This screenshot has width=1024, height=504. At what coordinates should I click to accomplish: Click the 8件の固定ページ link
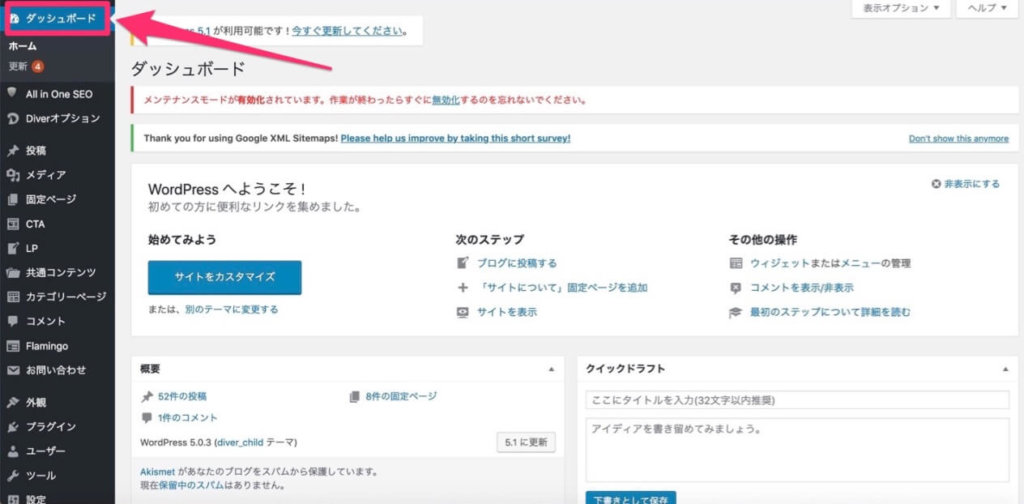[401, 396]
